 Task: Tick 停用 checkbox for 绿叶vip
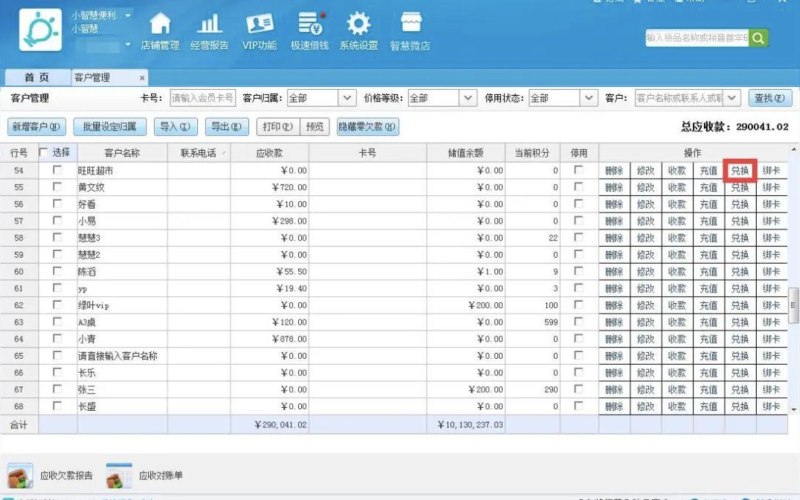579,305
